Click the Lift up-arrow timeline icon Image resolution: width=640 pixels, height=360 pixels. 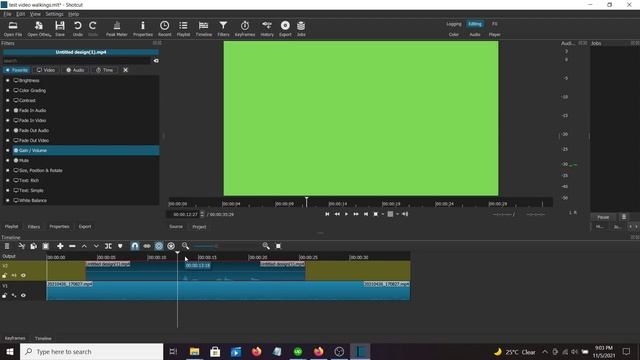84,246
